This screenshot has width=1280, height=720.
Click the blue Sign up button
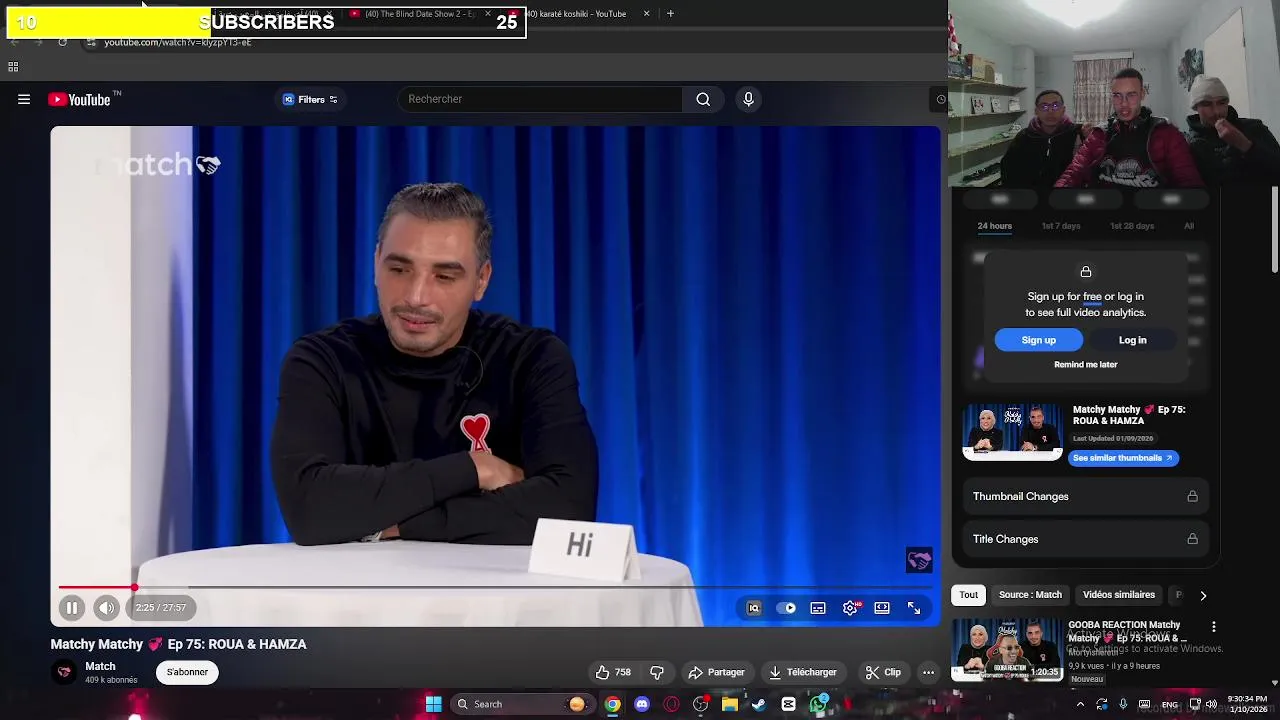click(1038, 340)
